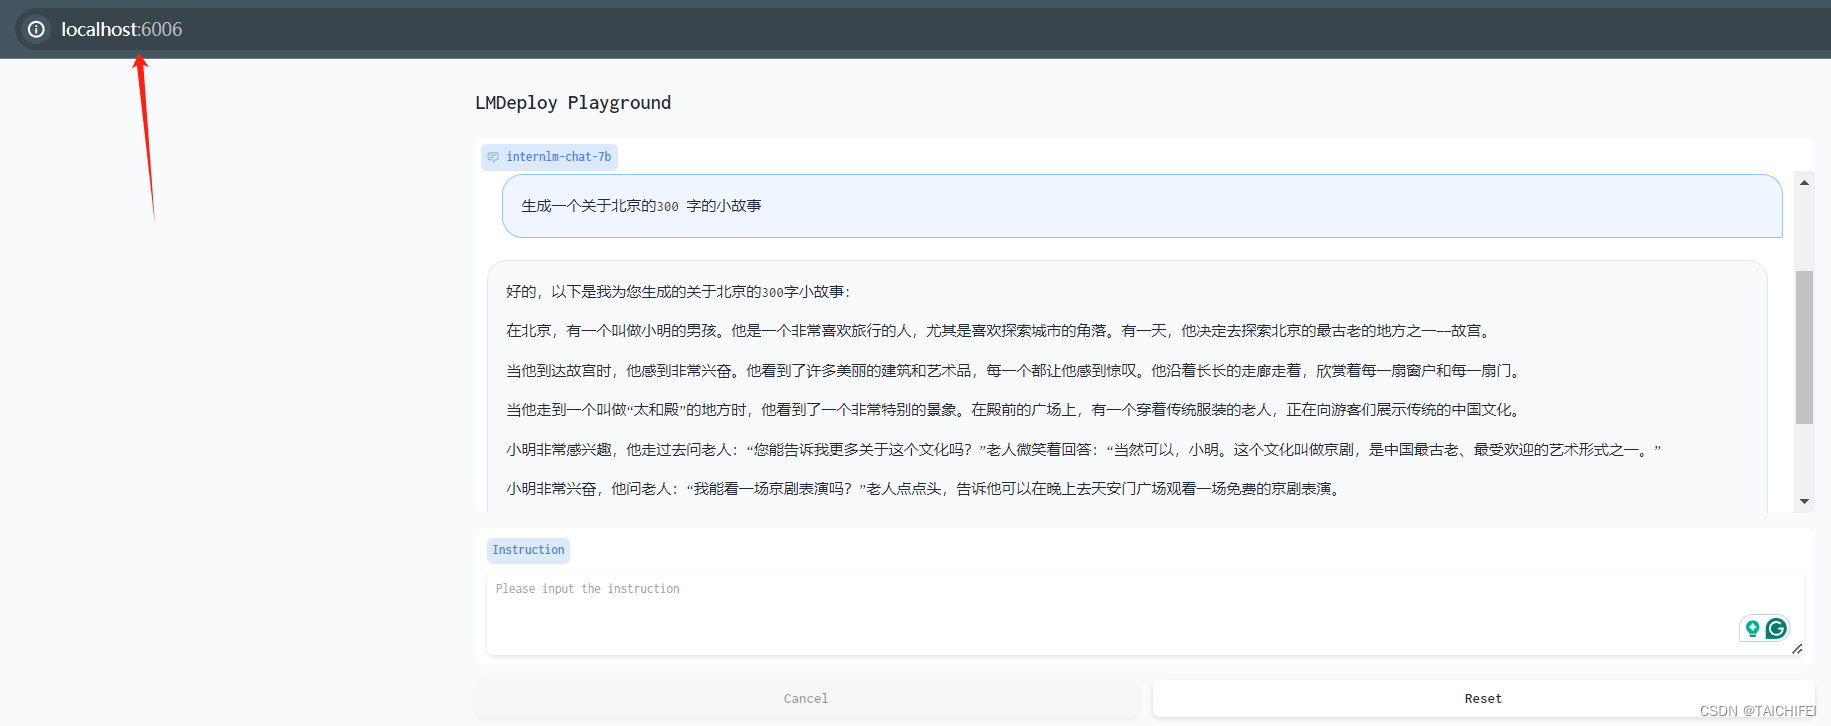Focus the instruction input text box
This screenshot has width=1831, height=726.
[1145, 613]
